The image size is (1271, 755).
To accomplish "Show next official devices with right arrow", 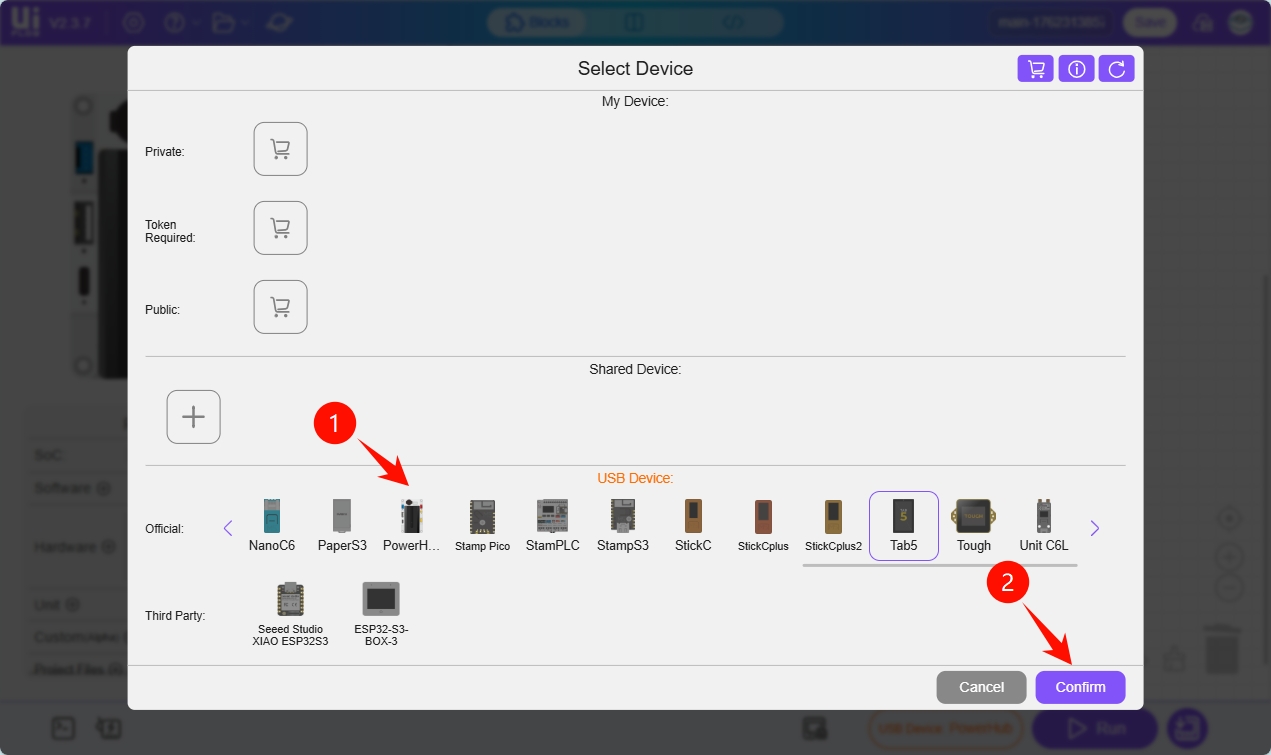I will (1094, 528).
